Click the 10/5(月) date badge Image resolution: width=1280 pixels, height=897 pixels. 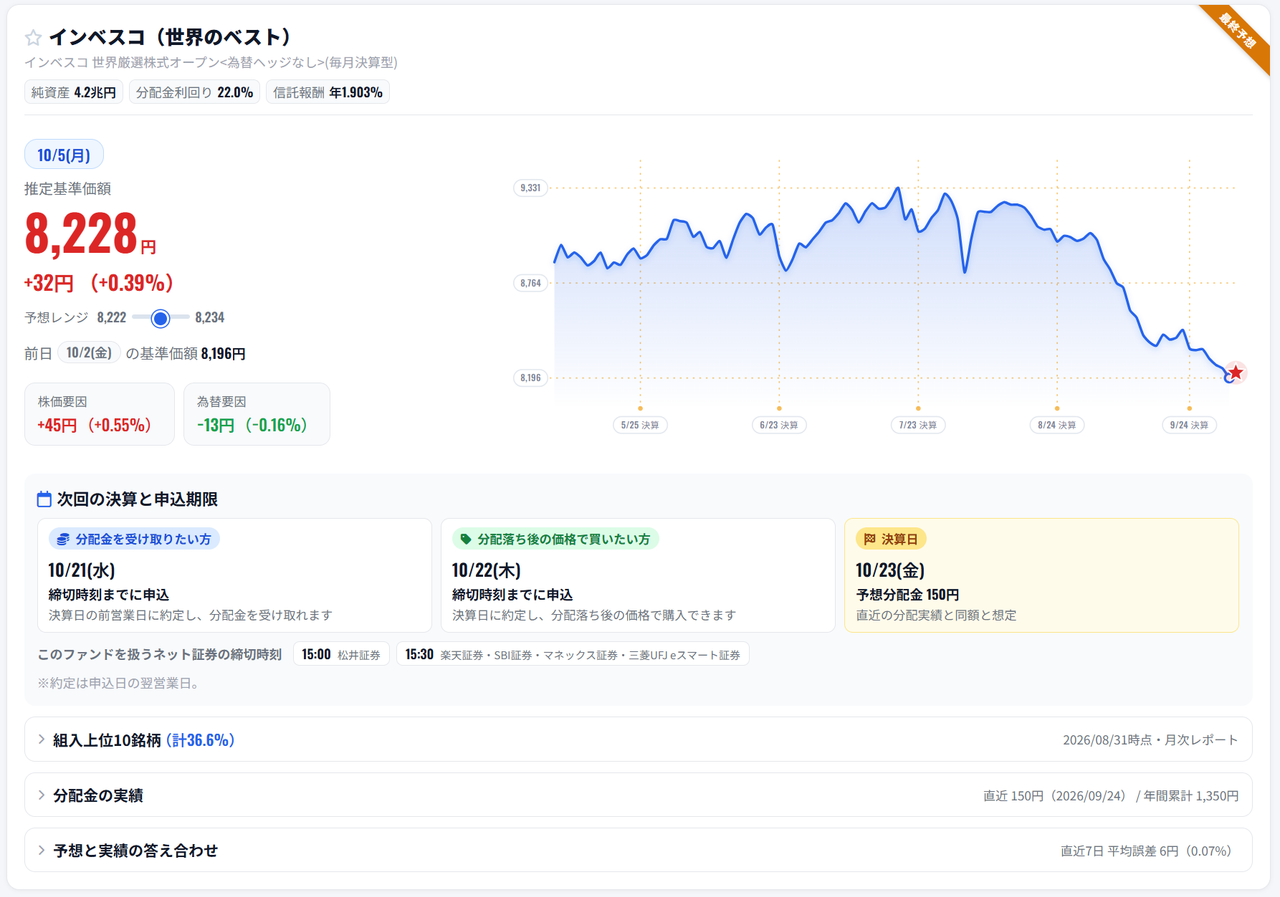(64, 154)
